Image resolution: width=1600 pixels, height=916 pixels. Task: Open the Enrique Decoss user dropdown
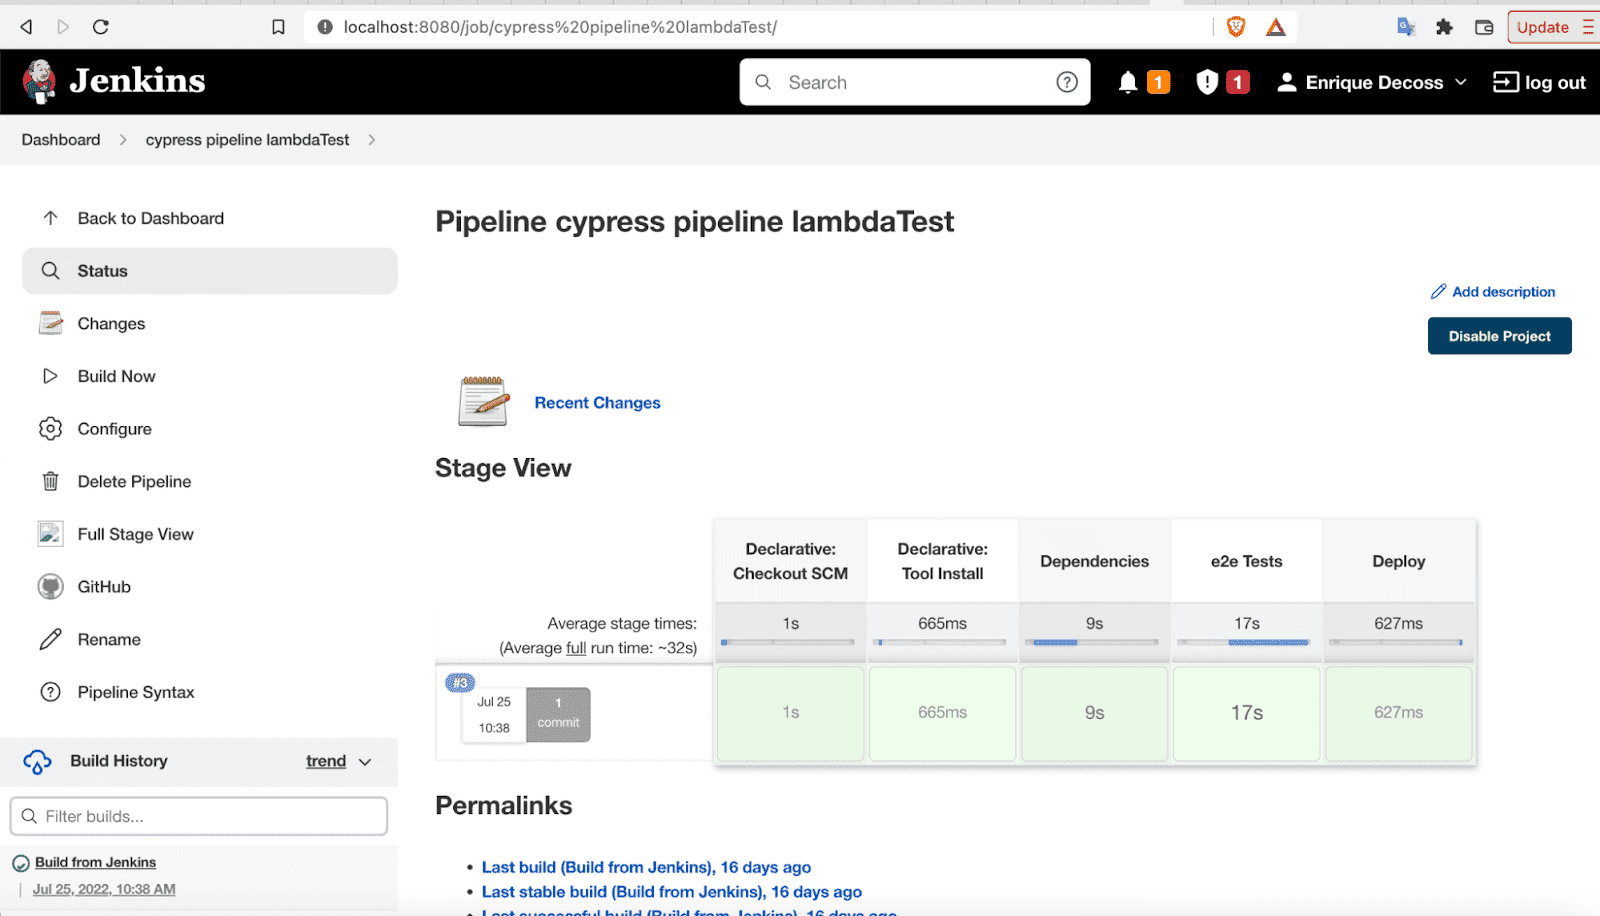click(1370, 82)
